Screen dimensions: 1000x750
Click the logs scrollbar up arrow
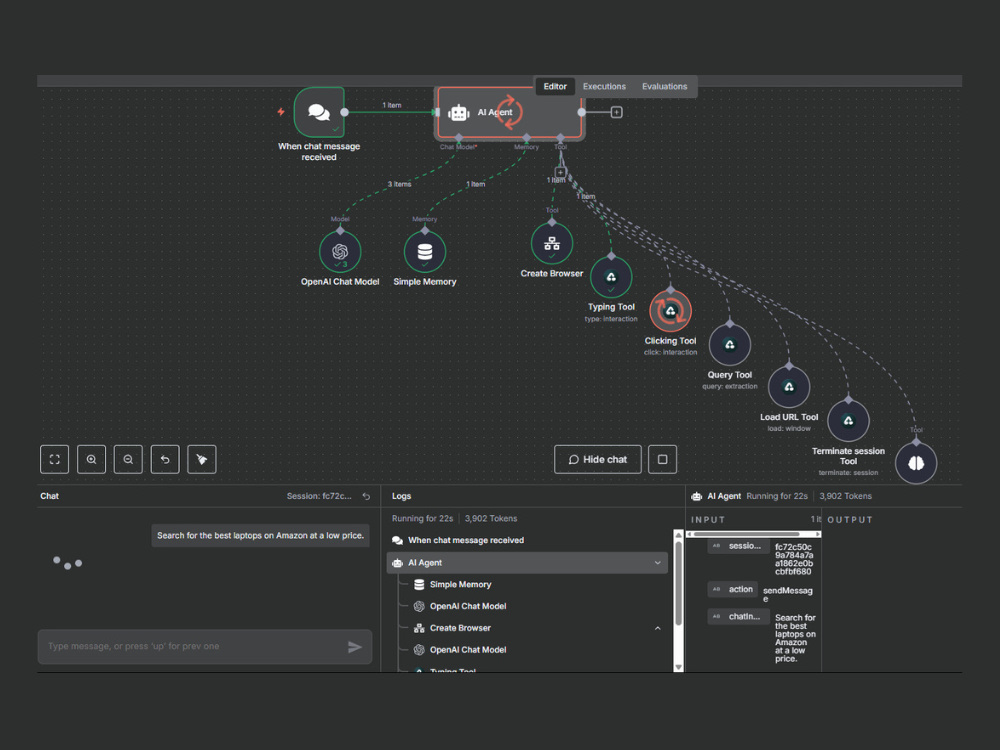tap(679, 534)
